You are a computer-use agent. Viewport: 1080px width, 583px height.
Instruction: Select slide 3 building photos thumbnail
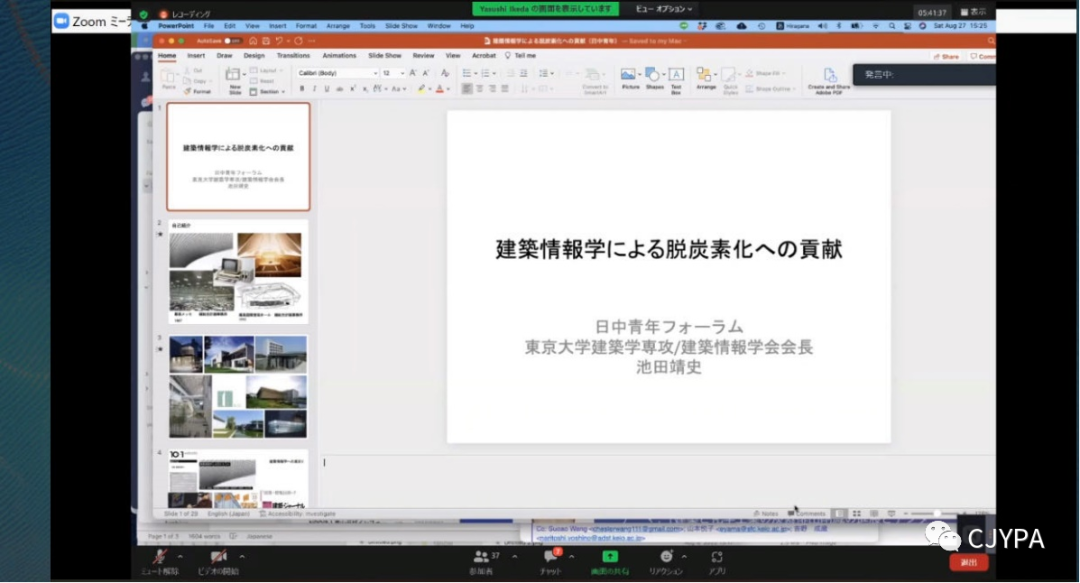pyautogui.click(x=238, y=387)
